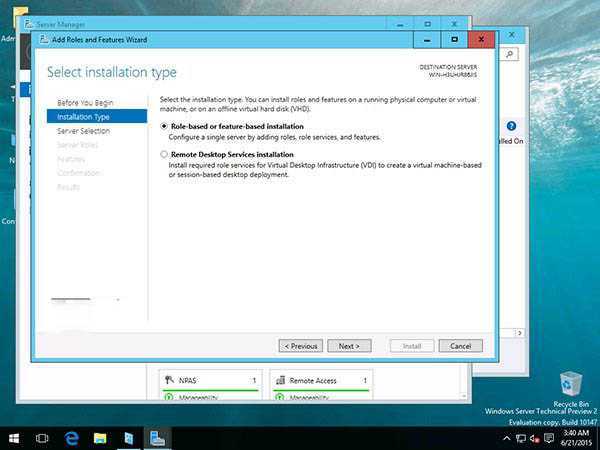Click Remote Access role icon in Server Manager
The width and height of the screenshot is (600, 450).
pos(280,380)
